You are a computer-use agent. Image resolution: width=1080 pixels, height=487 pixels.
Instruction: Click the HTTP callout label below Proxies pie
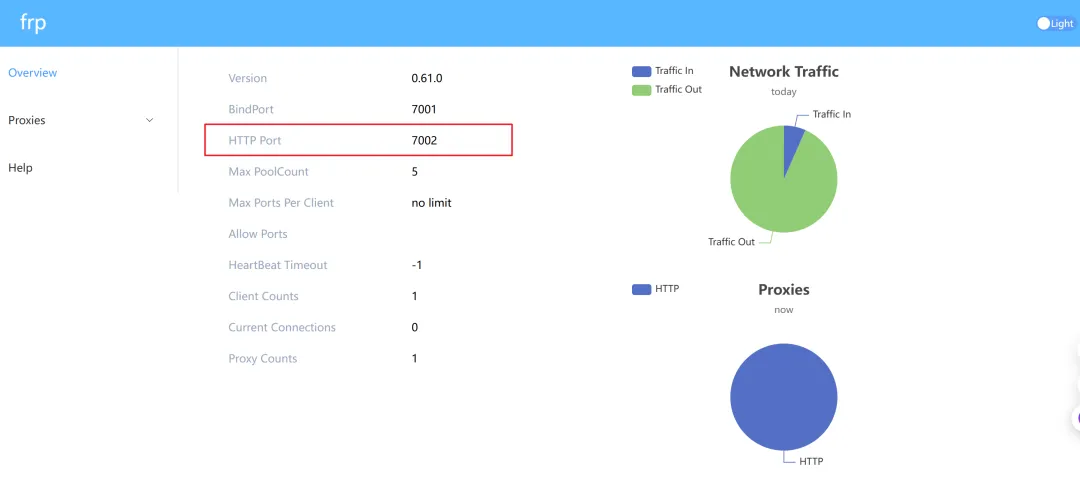811,461
